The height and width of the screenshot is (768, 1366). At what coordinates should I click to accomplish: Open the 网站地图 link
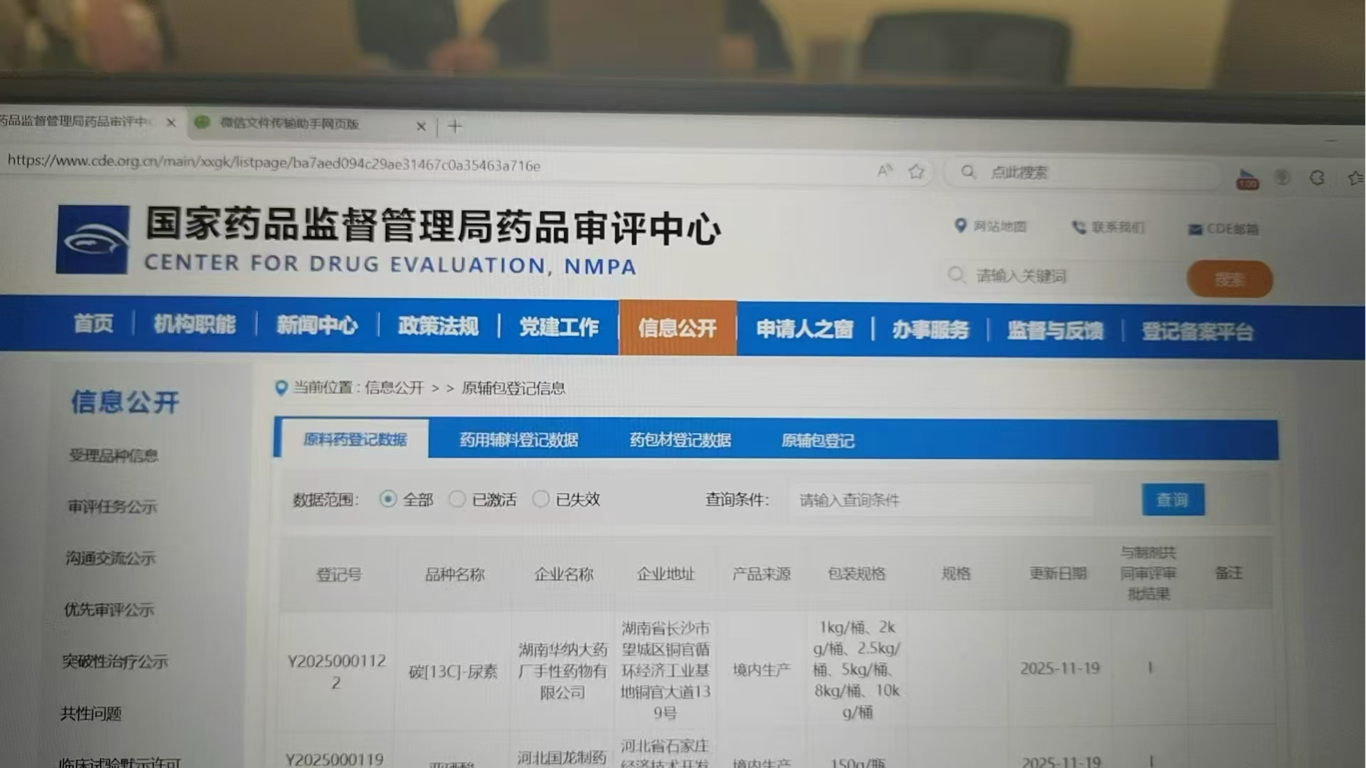(1000, 227)
